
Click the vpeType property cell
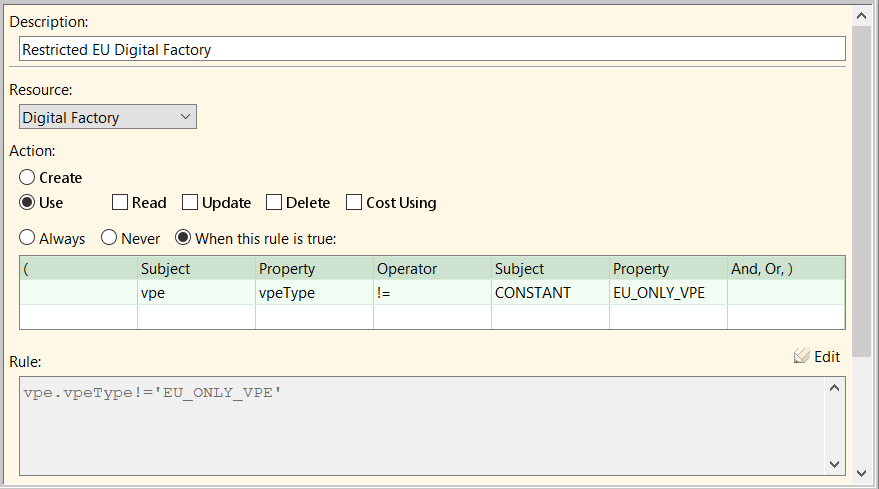point(314,293)
